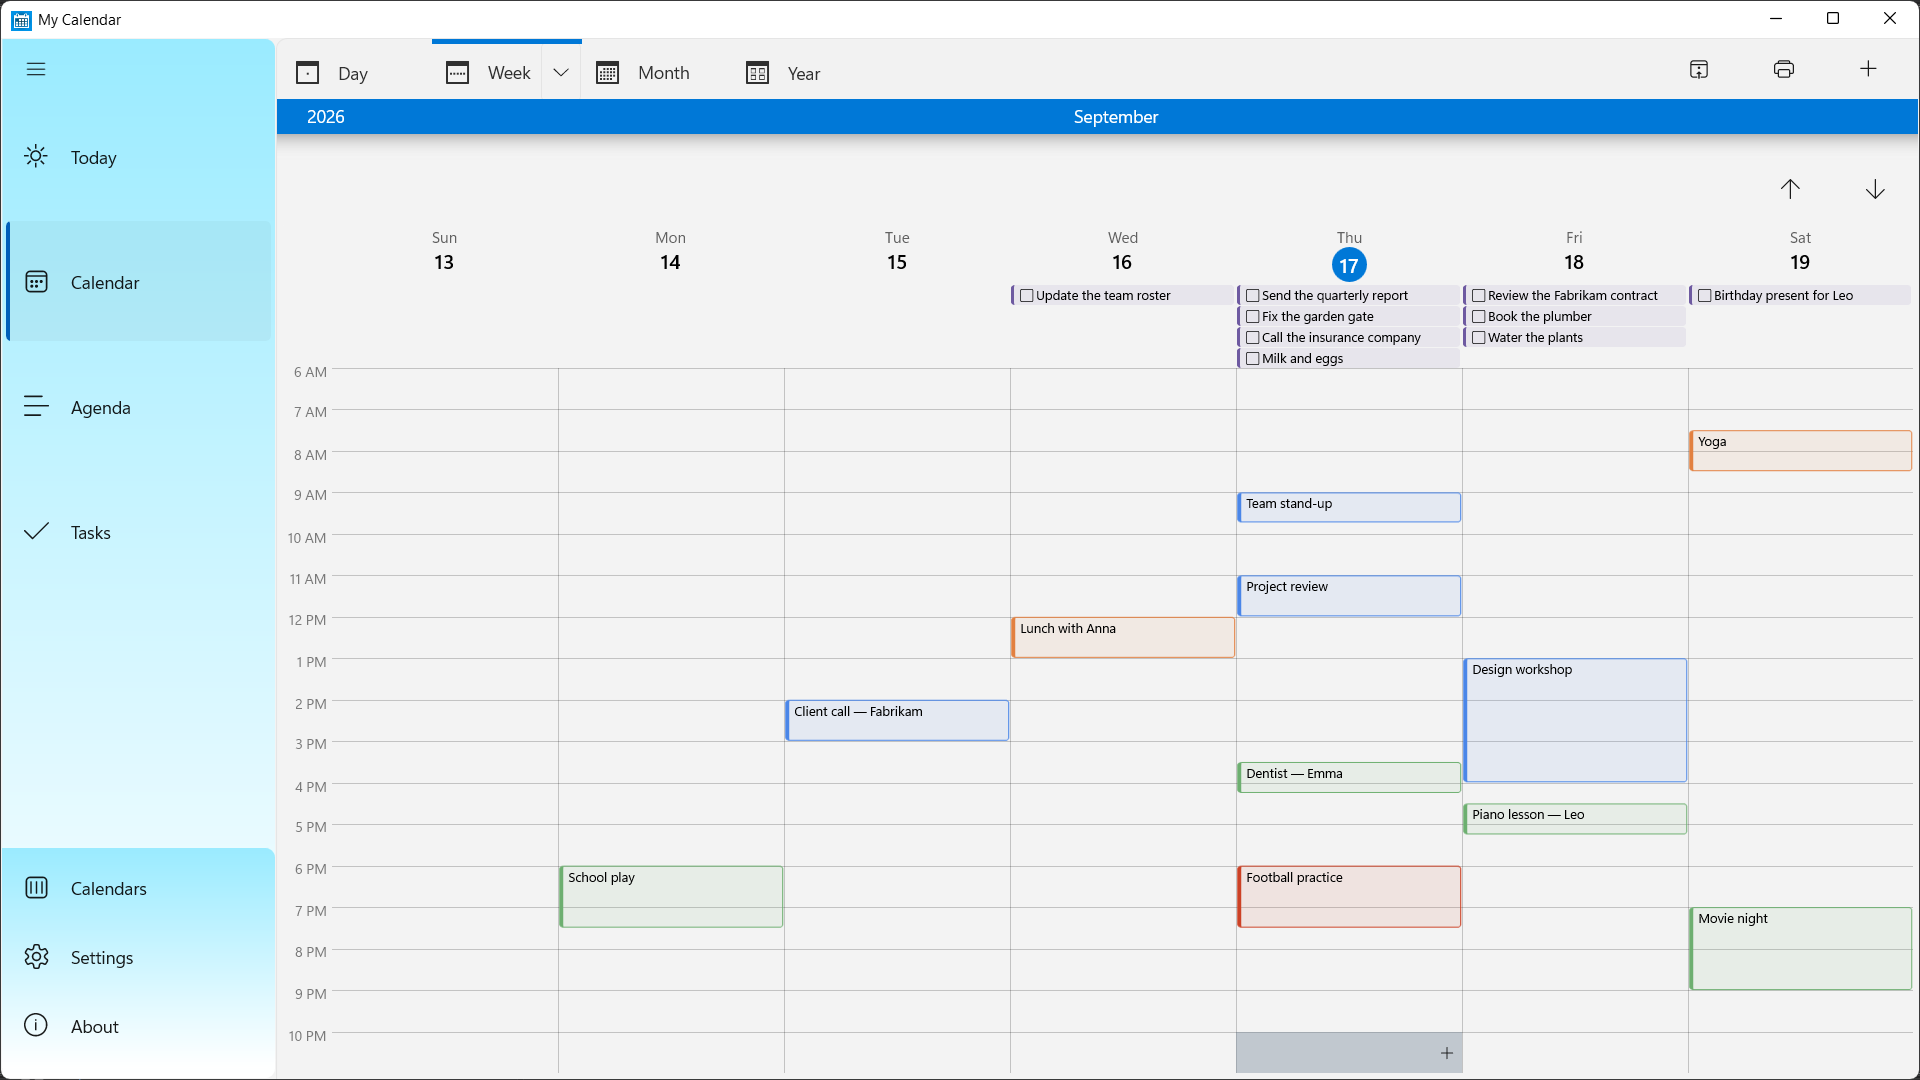
Task: Select Tuesday 15 day header
Action: point(896,251)
